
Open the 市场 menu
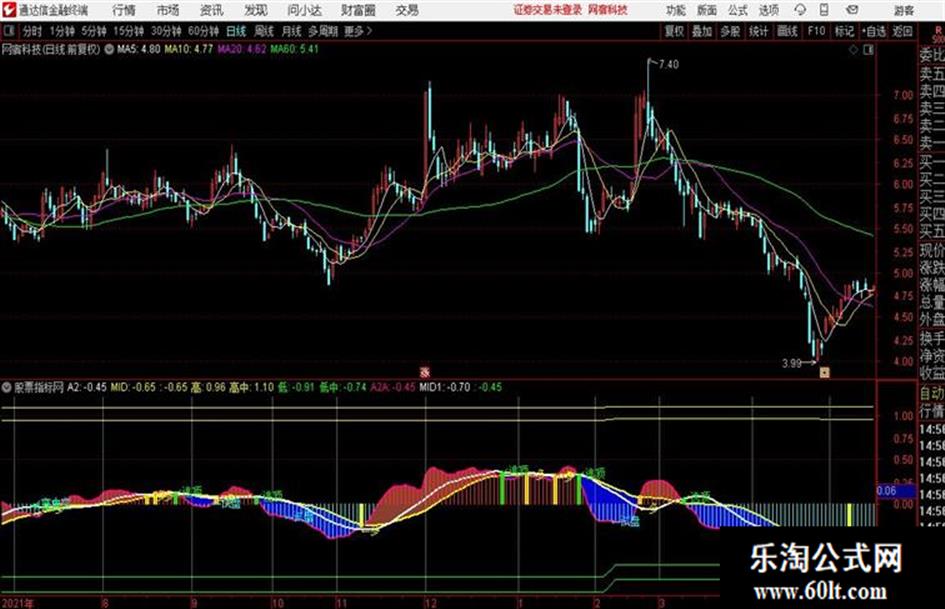click(x=168, y=10)
